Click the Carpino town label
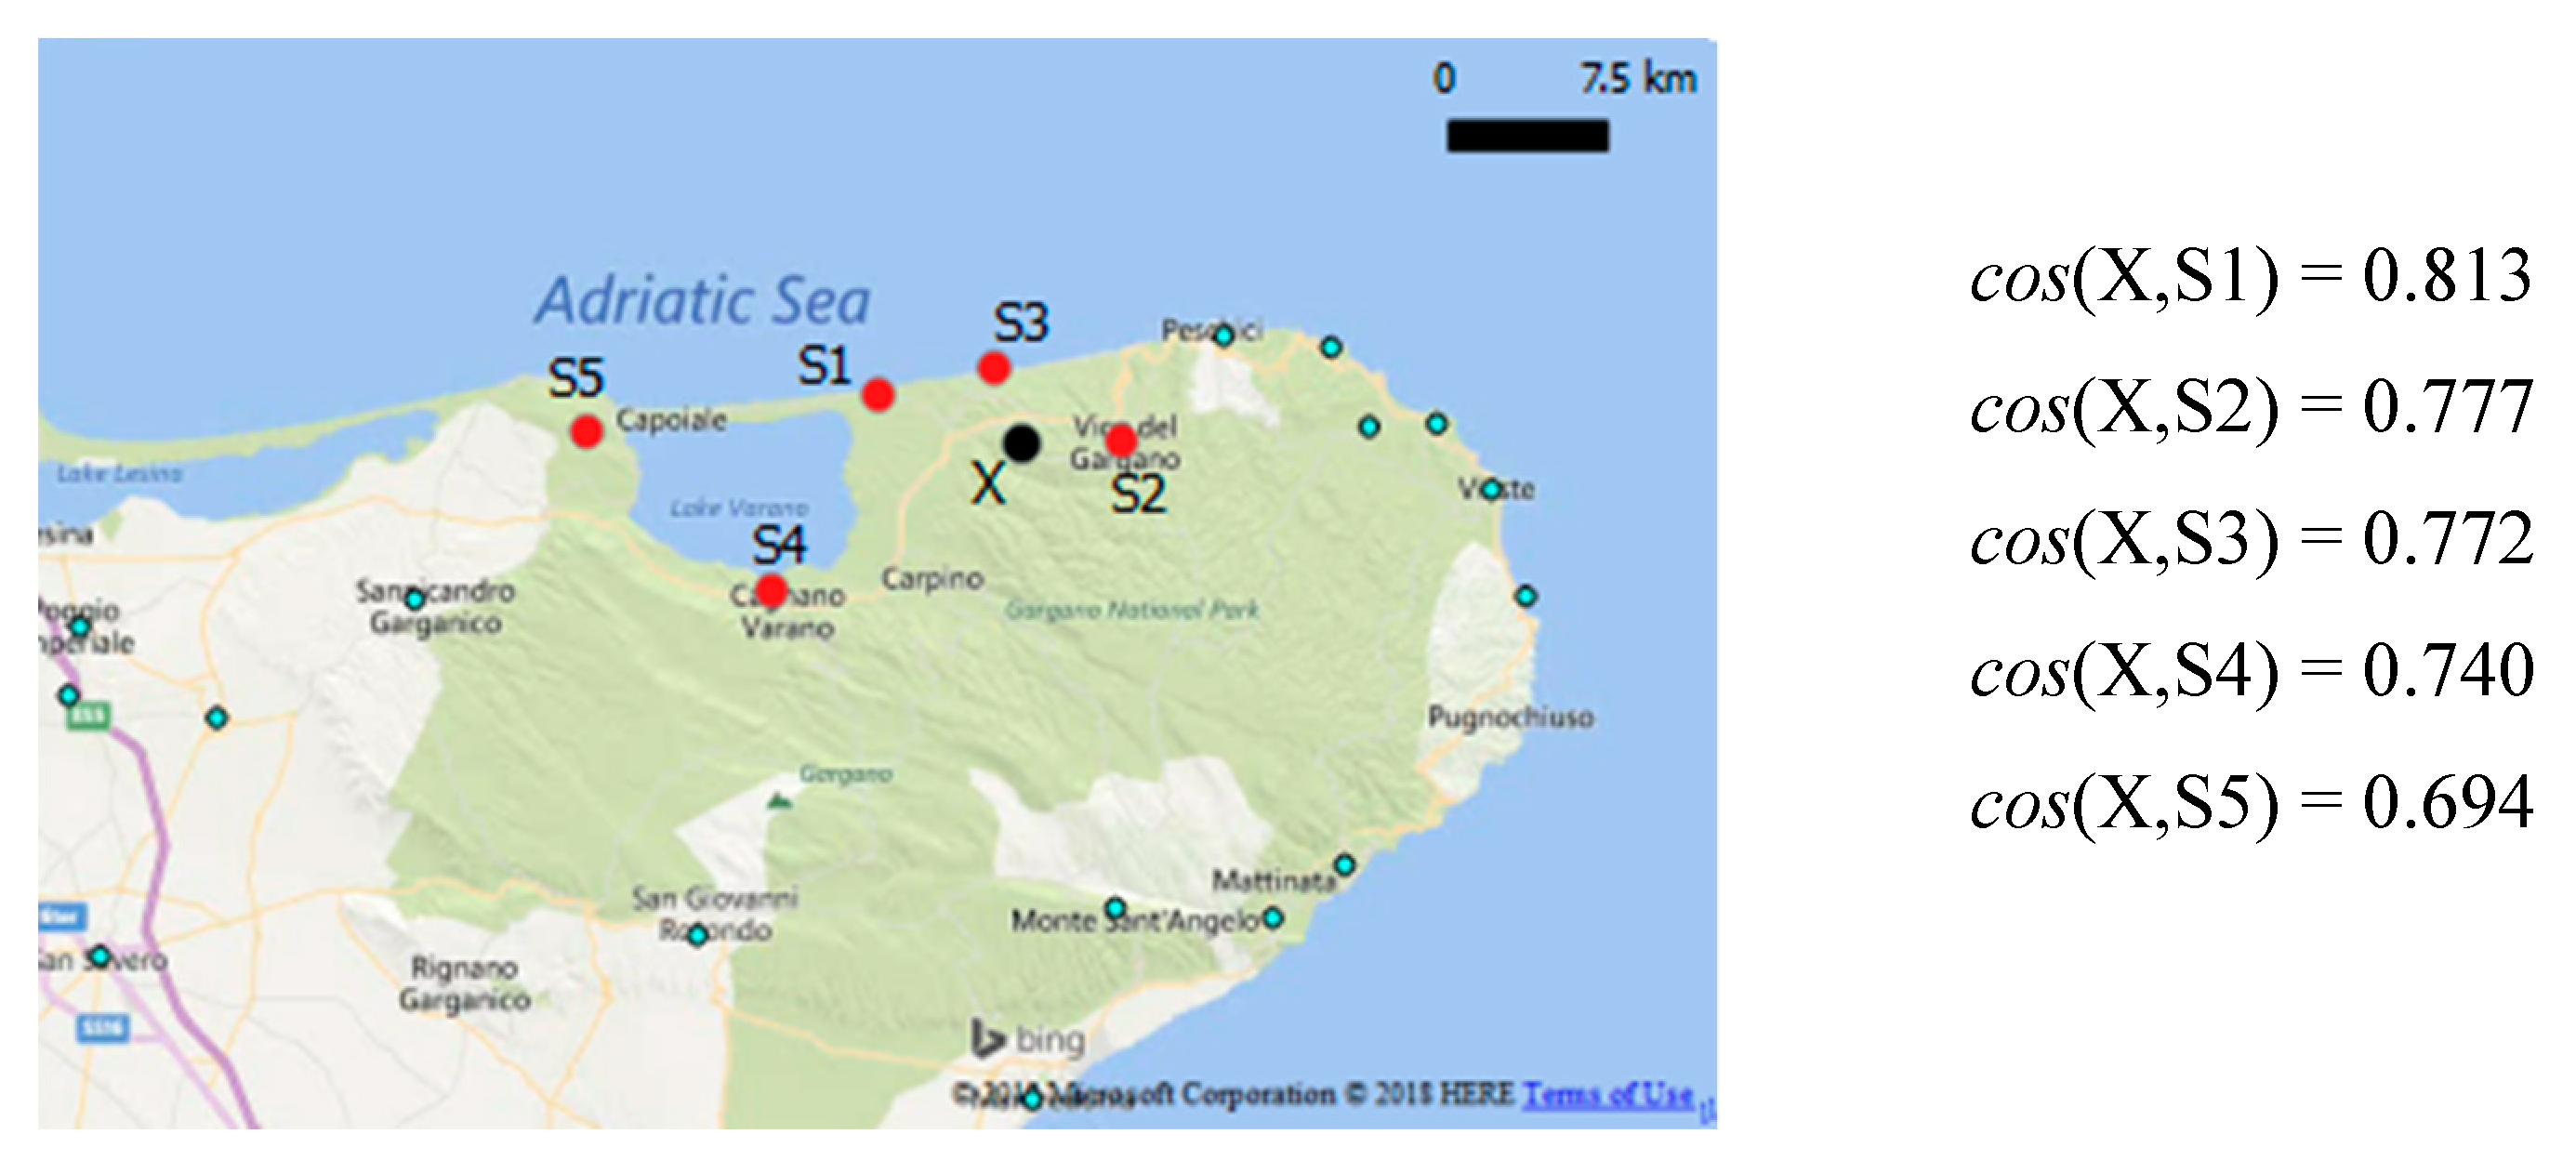This screenshot has height=1160, width=2576. pyautogui.click(x=932, y=578)
